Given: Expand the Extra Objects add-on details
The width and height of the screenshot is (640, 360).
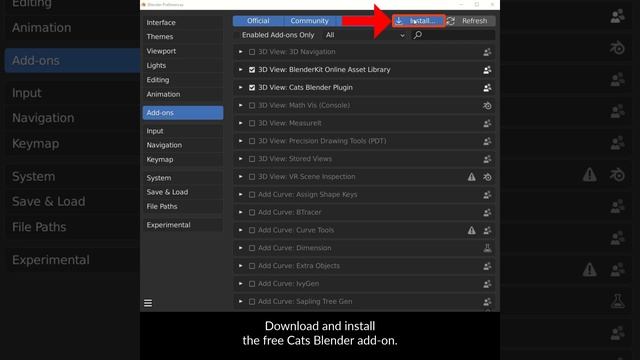Looking at the screenshot, I should (240, 266).
